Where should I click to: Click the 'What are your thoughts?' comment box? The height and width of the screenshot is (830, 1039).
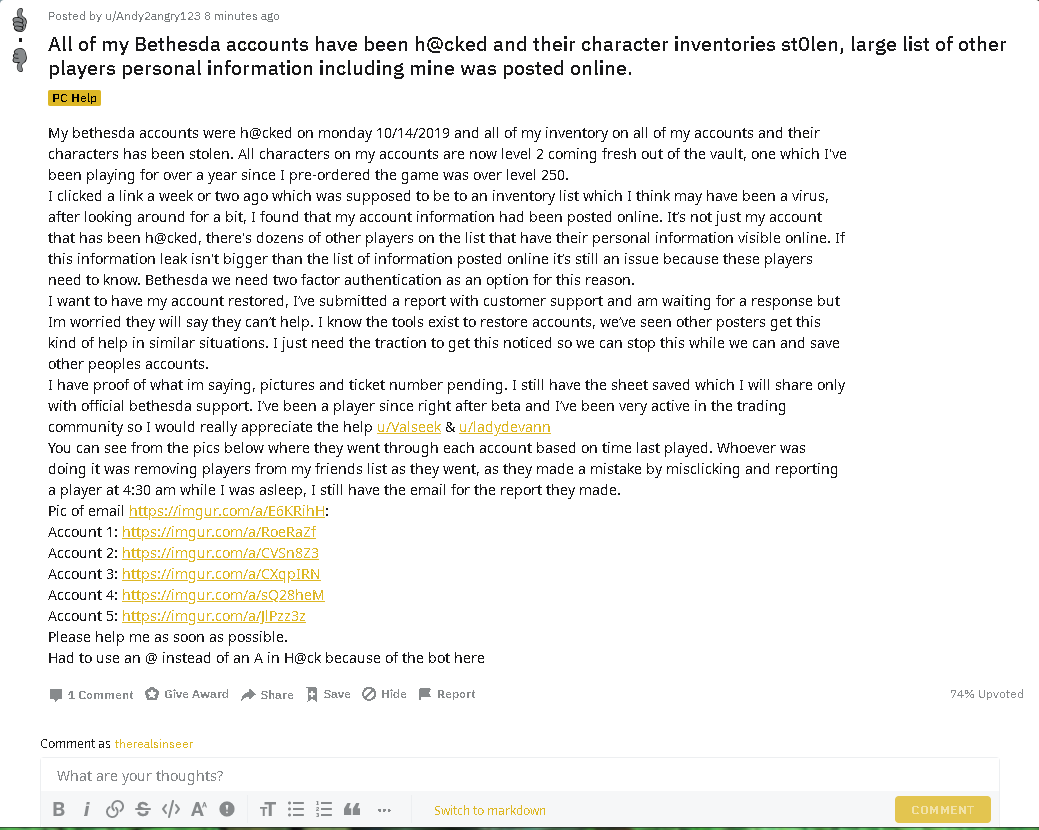520,776
